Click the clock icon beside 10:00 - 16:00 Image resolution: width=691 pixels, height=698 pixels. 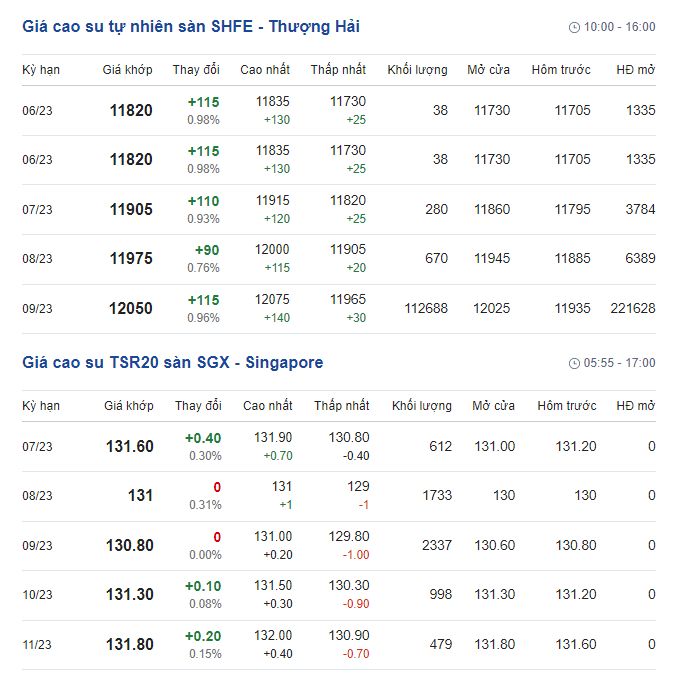coord(574,28)
